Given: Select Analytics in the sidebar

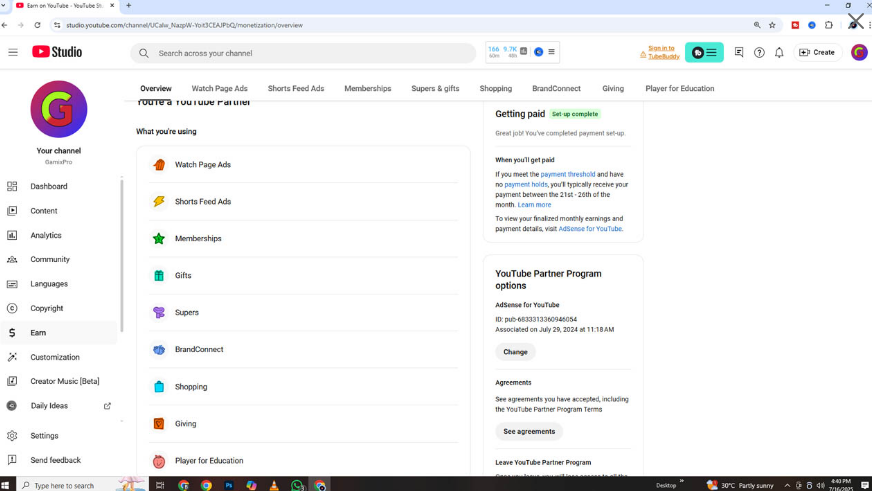Looking at the screenshot, I should pyautogui.click(x=45, y=235).
